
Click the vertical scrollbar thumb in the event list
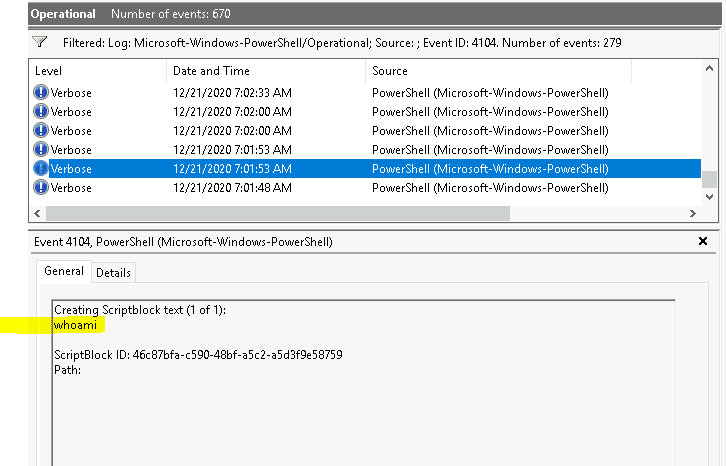[709, 179]
